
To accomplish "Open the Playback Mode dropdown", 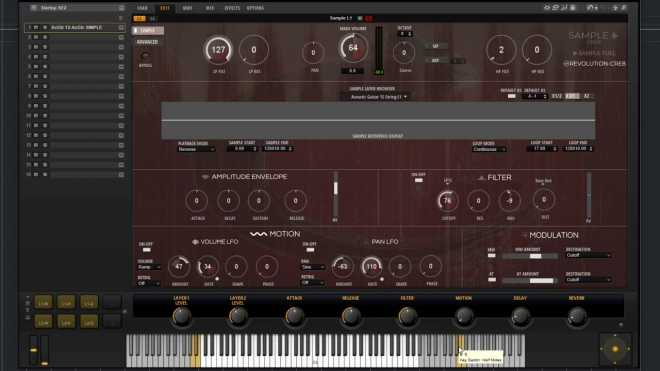I will point(196,149).
